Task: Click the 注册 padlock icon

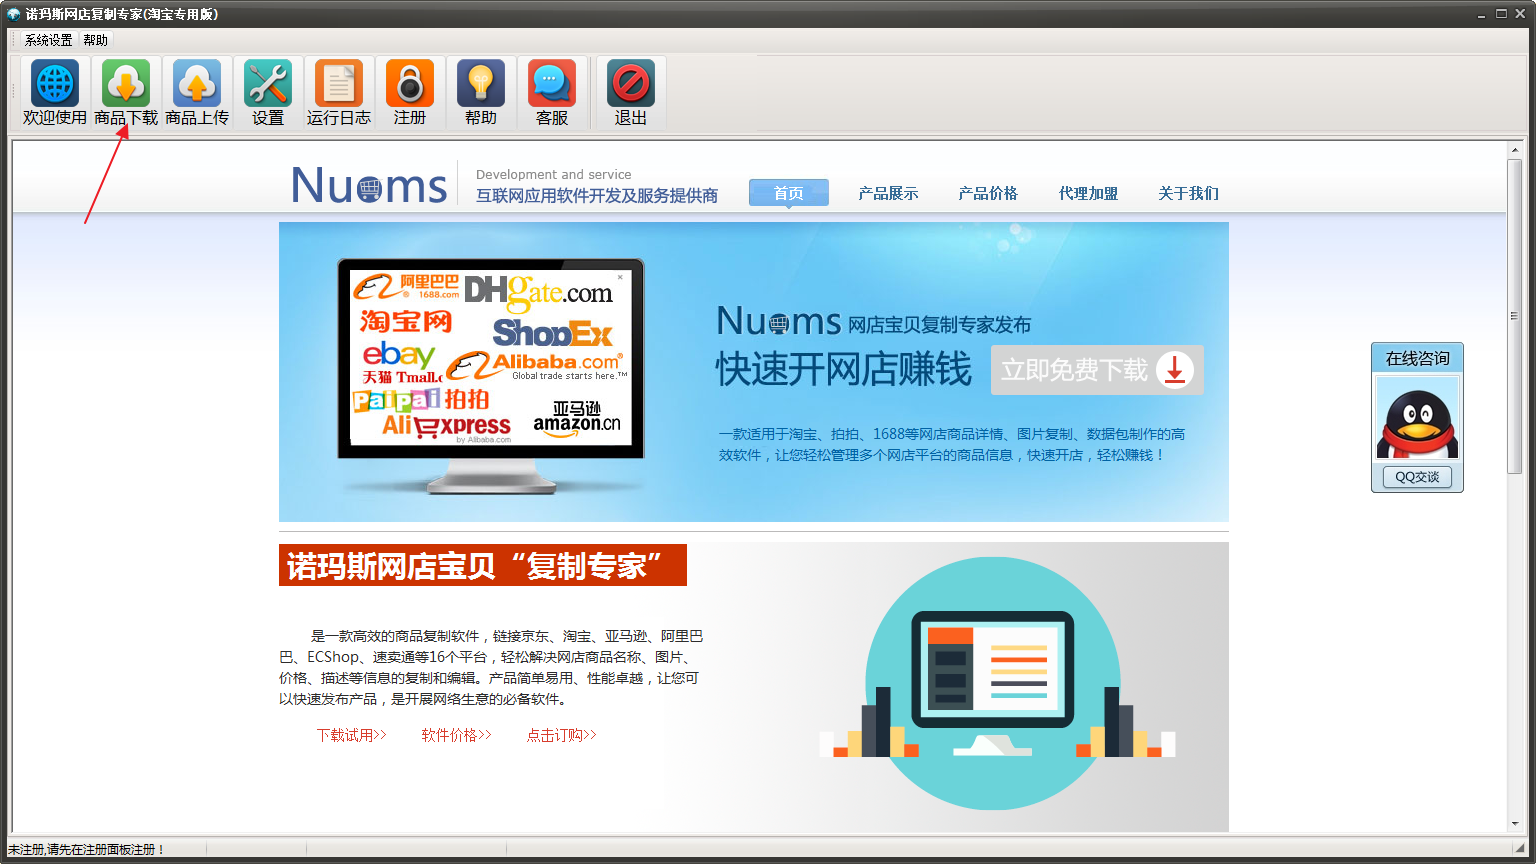Action: tap(410, 83)
